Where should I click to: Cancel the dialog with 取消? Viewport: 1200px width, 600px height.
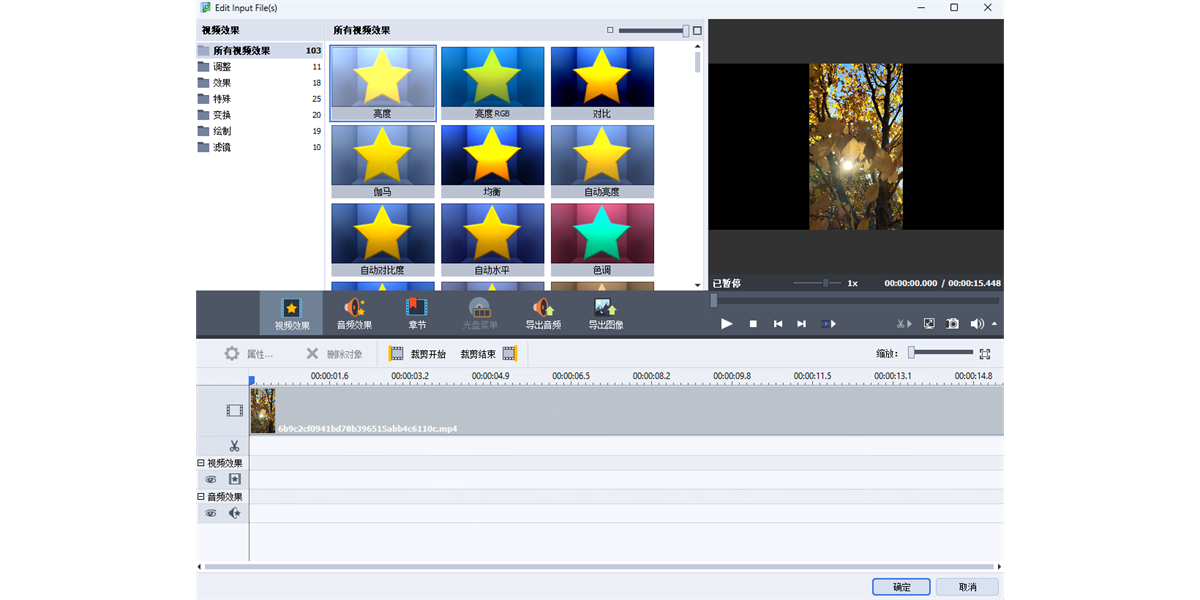pos(967,587)
